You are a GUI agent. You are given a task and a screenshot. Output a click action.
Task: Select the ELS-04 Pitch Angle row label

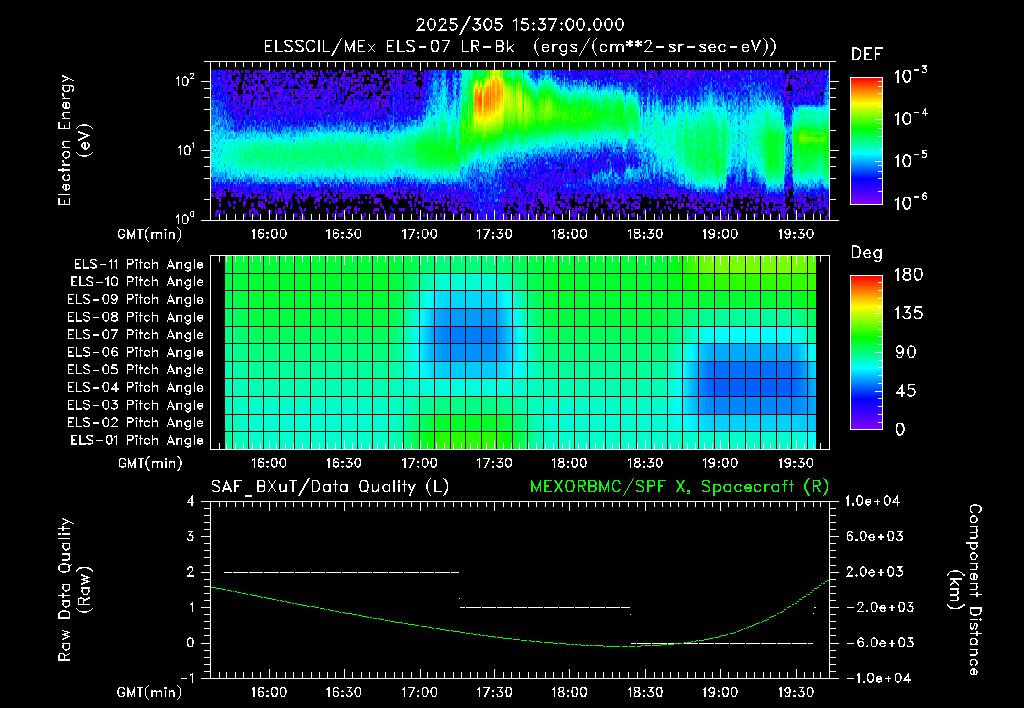click(x=136, y=387)
